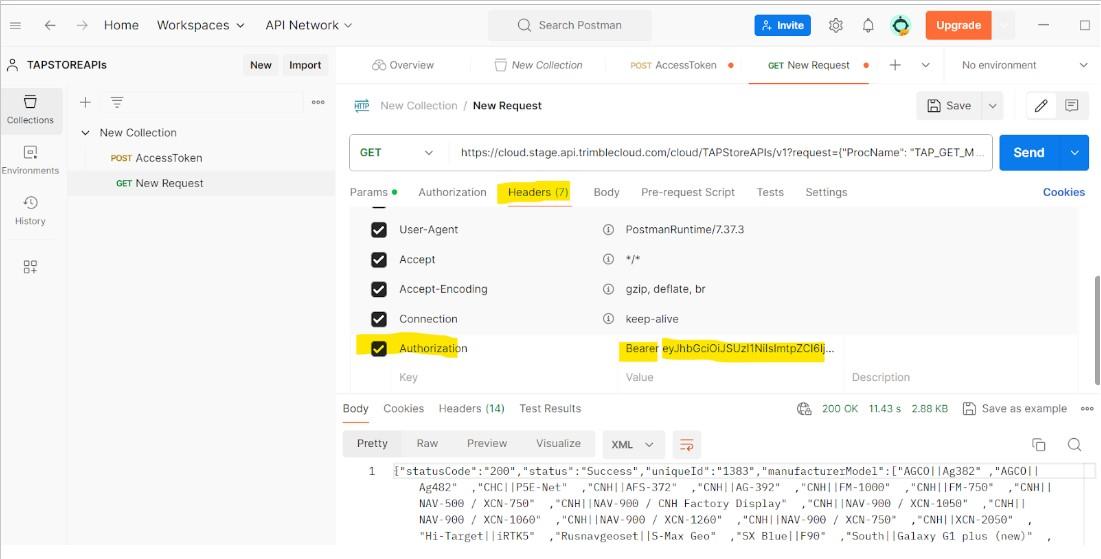
Task: Focus the Search Postman box
Action: tap(570, 25)
